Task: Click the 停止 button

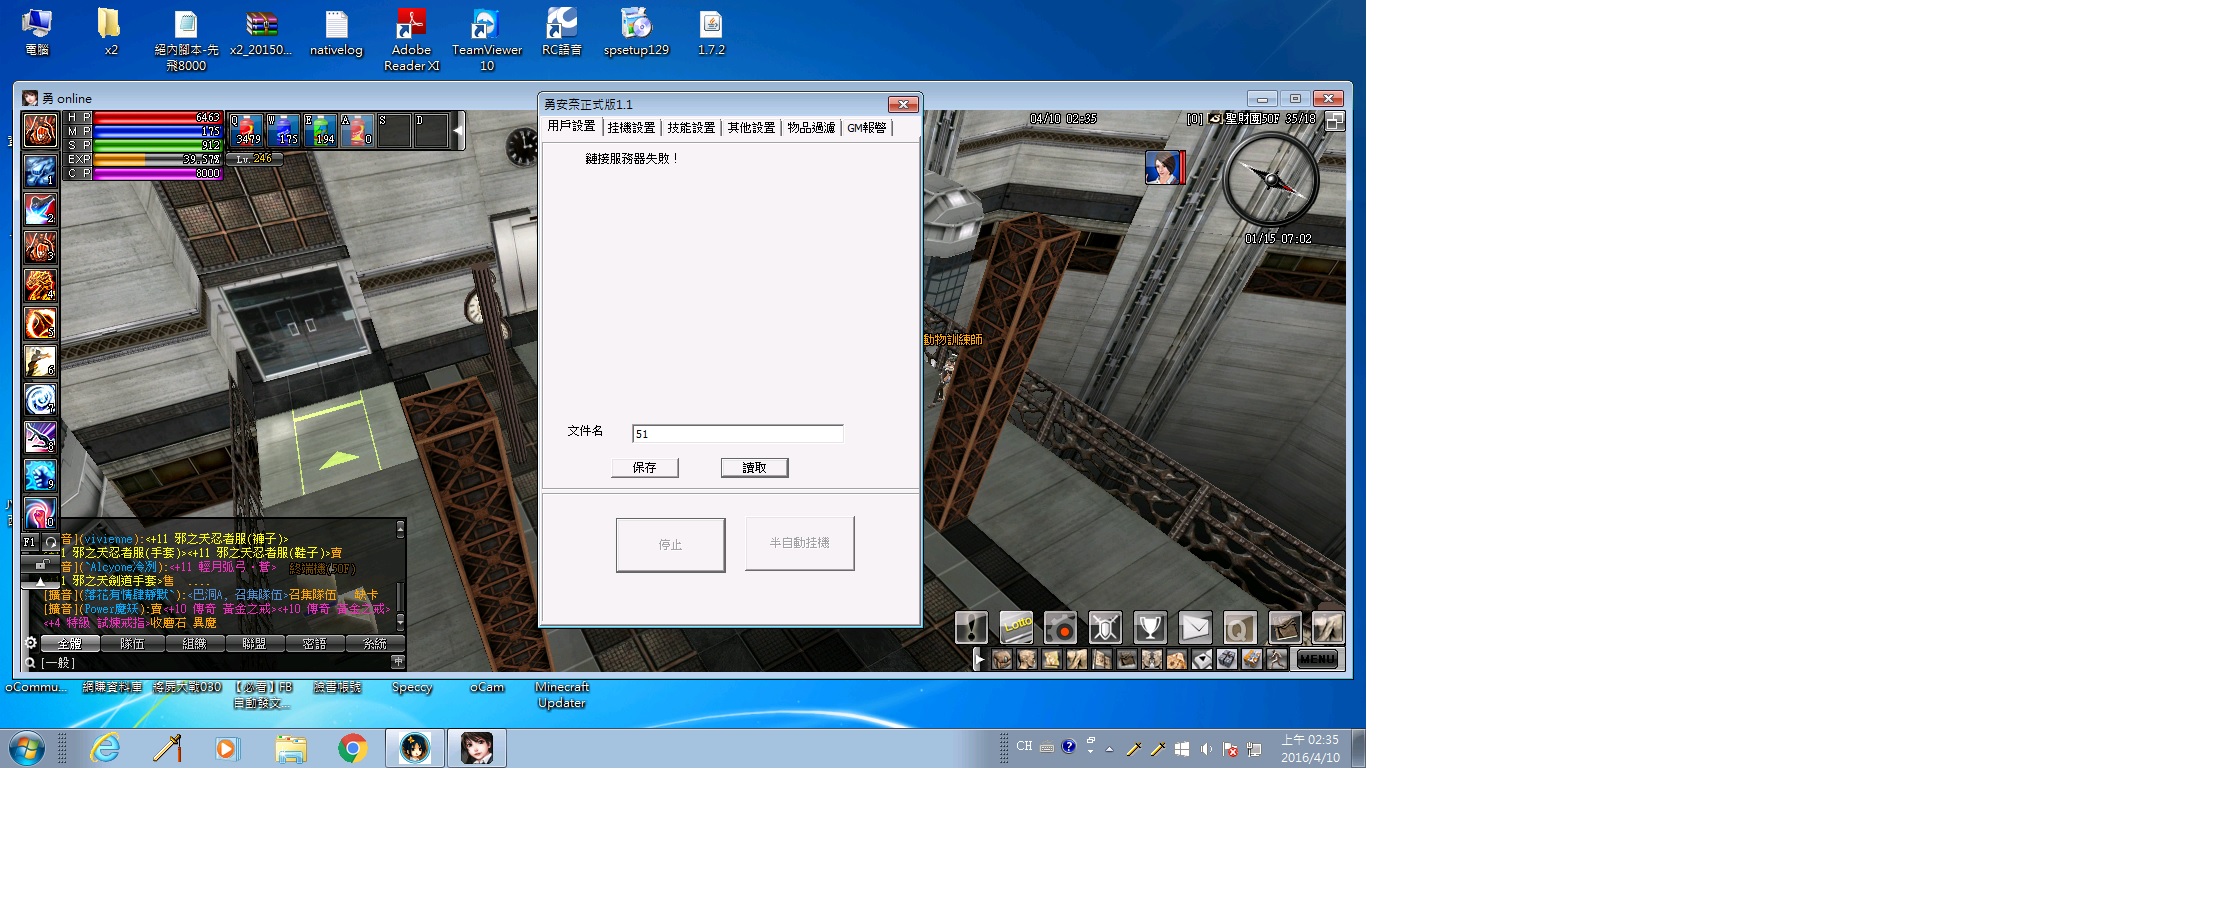Action: (x=670, y=545)
